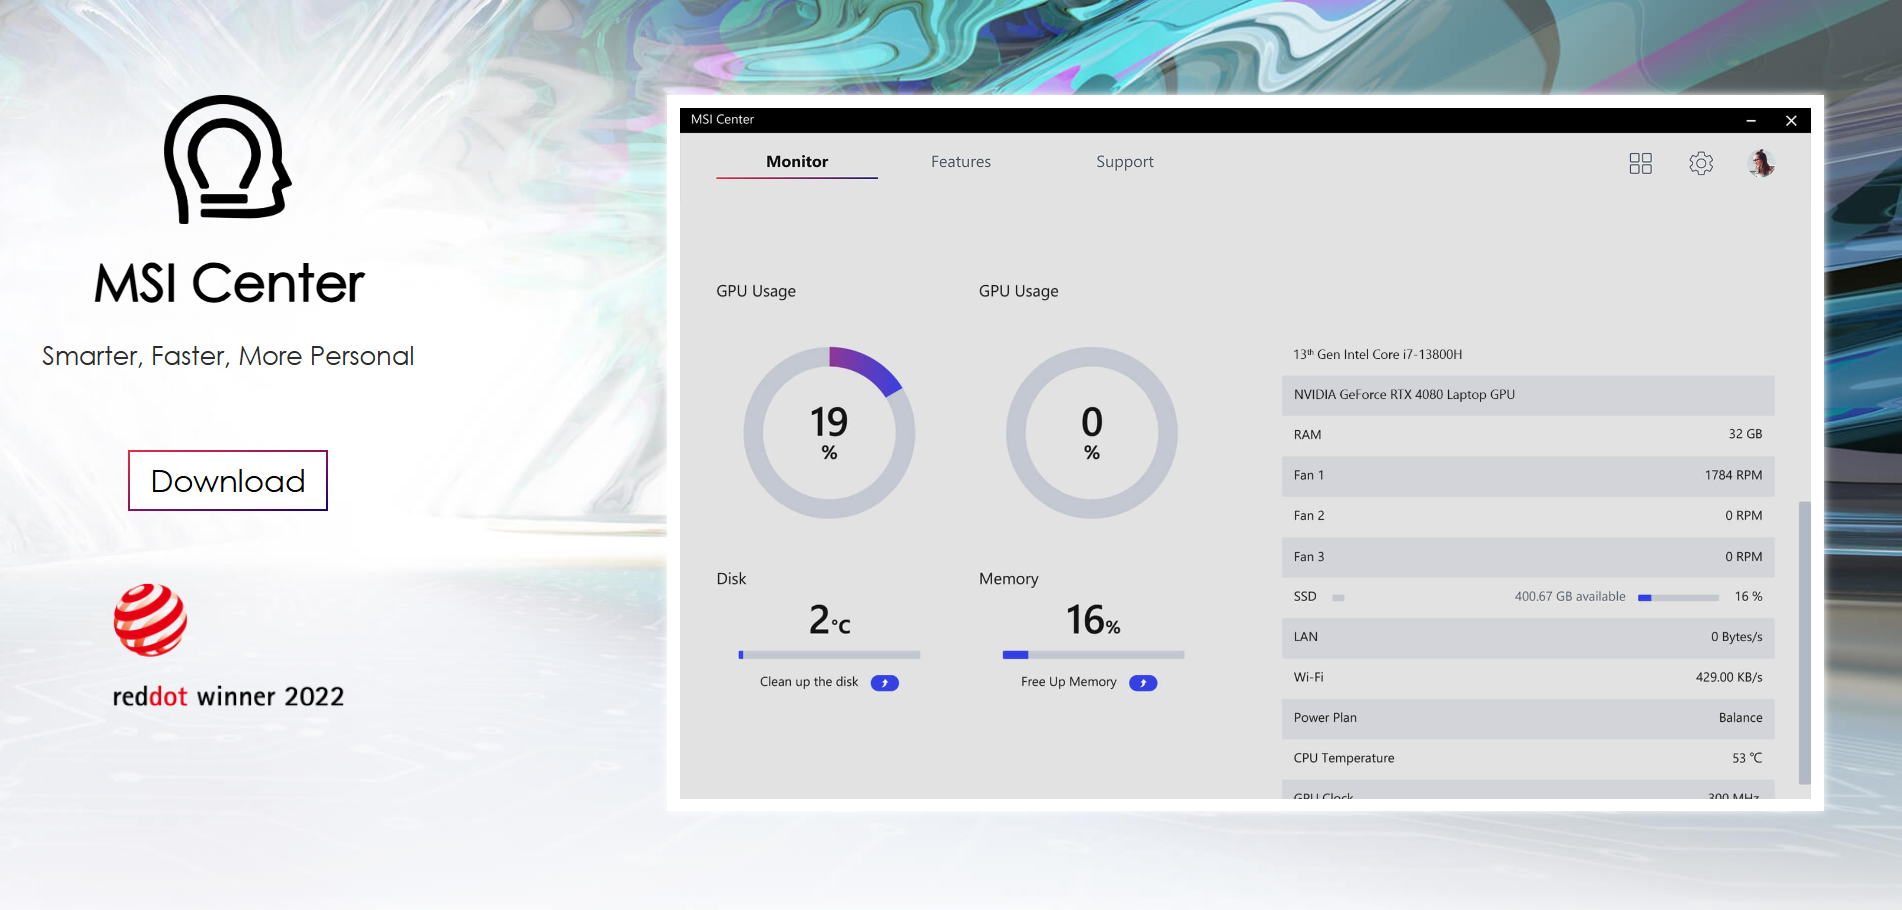Open the settings gear icon
Screen dimensions: 1902x910
(x=1701, y=163)
